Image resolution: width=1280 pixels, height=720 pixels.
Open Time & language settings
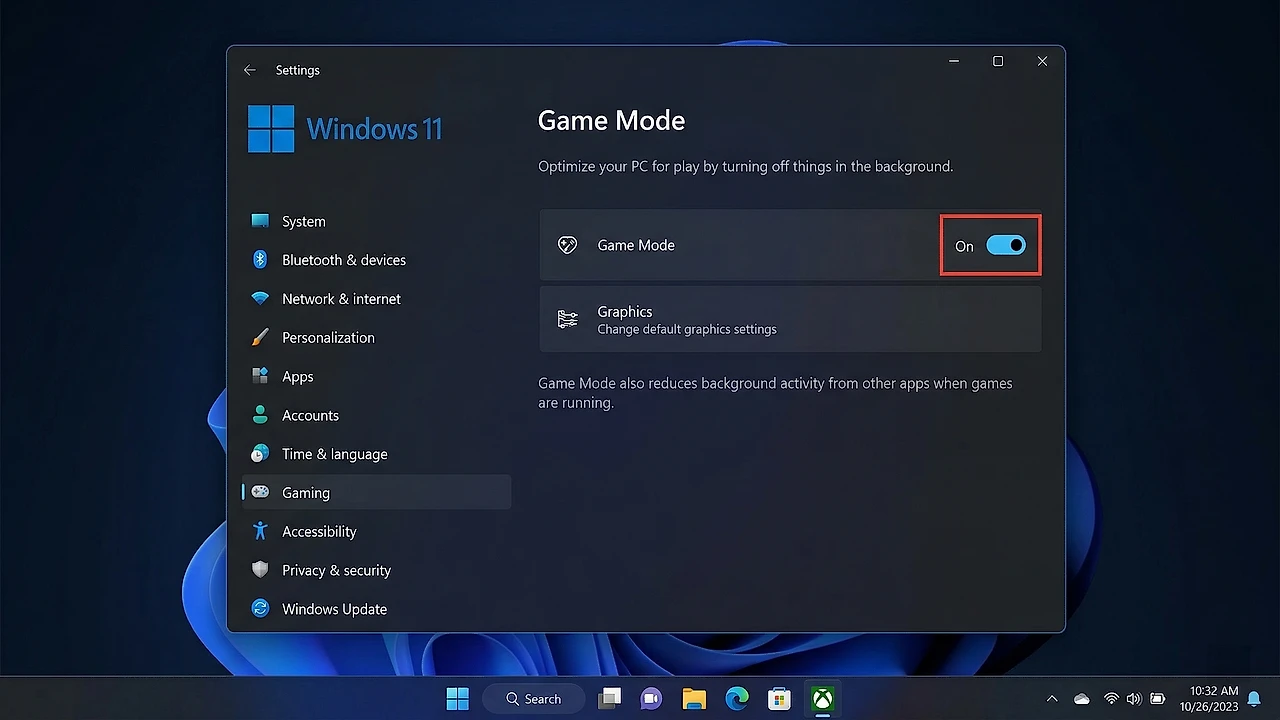coord(334,454)
